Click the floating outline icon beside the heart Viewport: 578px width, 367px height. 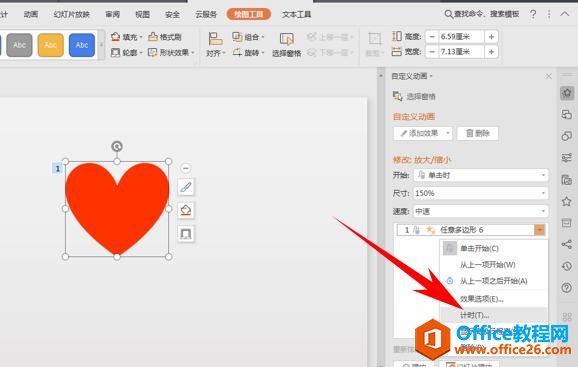coord(186,234)
